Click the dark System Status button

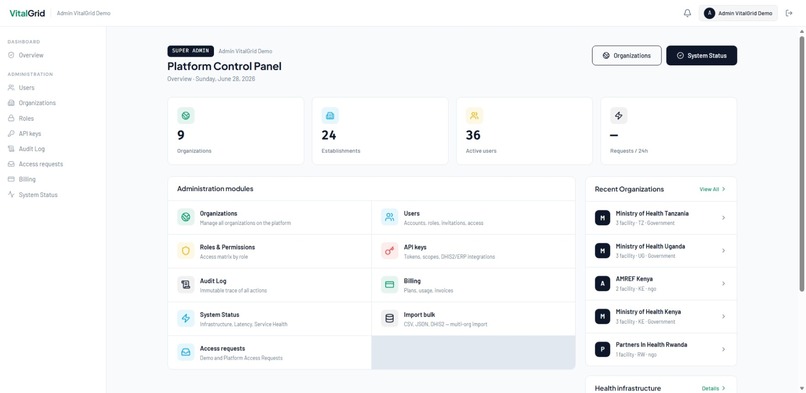702,55
